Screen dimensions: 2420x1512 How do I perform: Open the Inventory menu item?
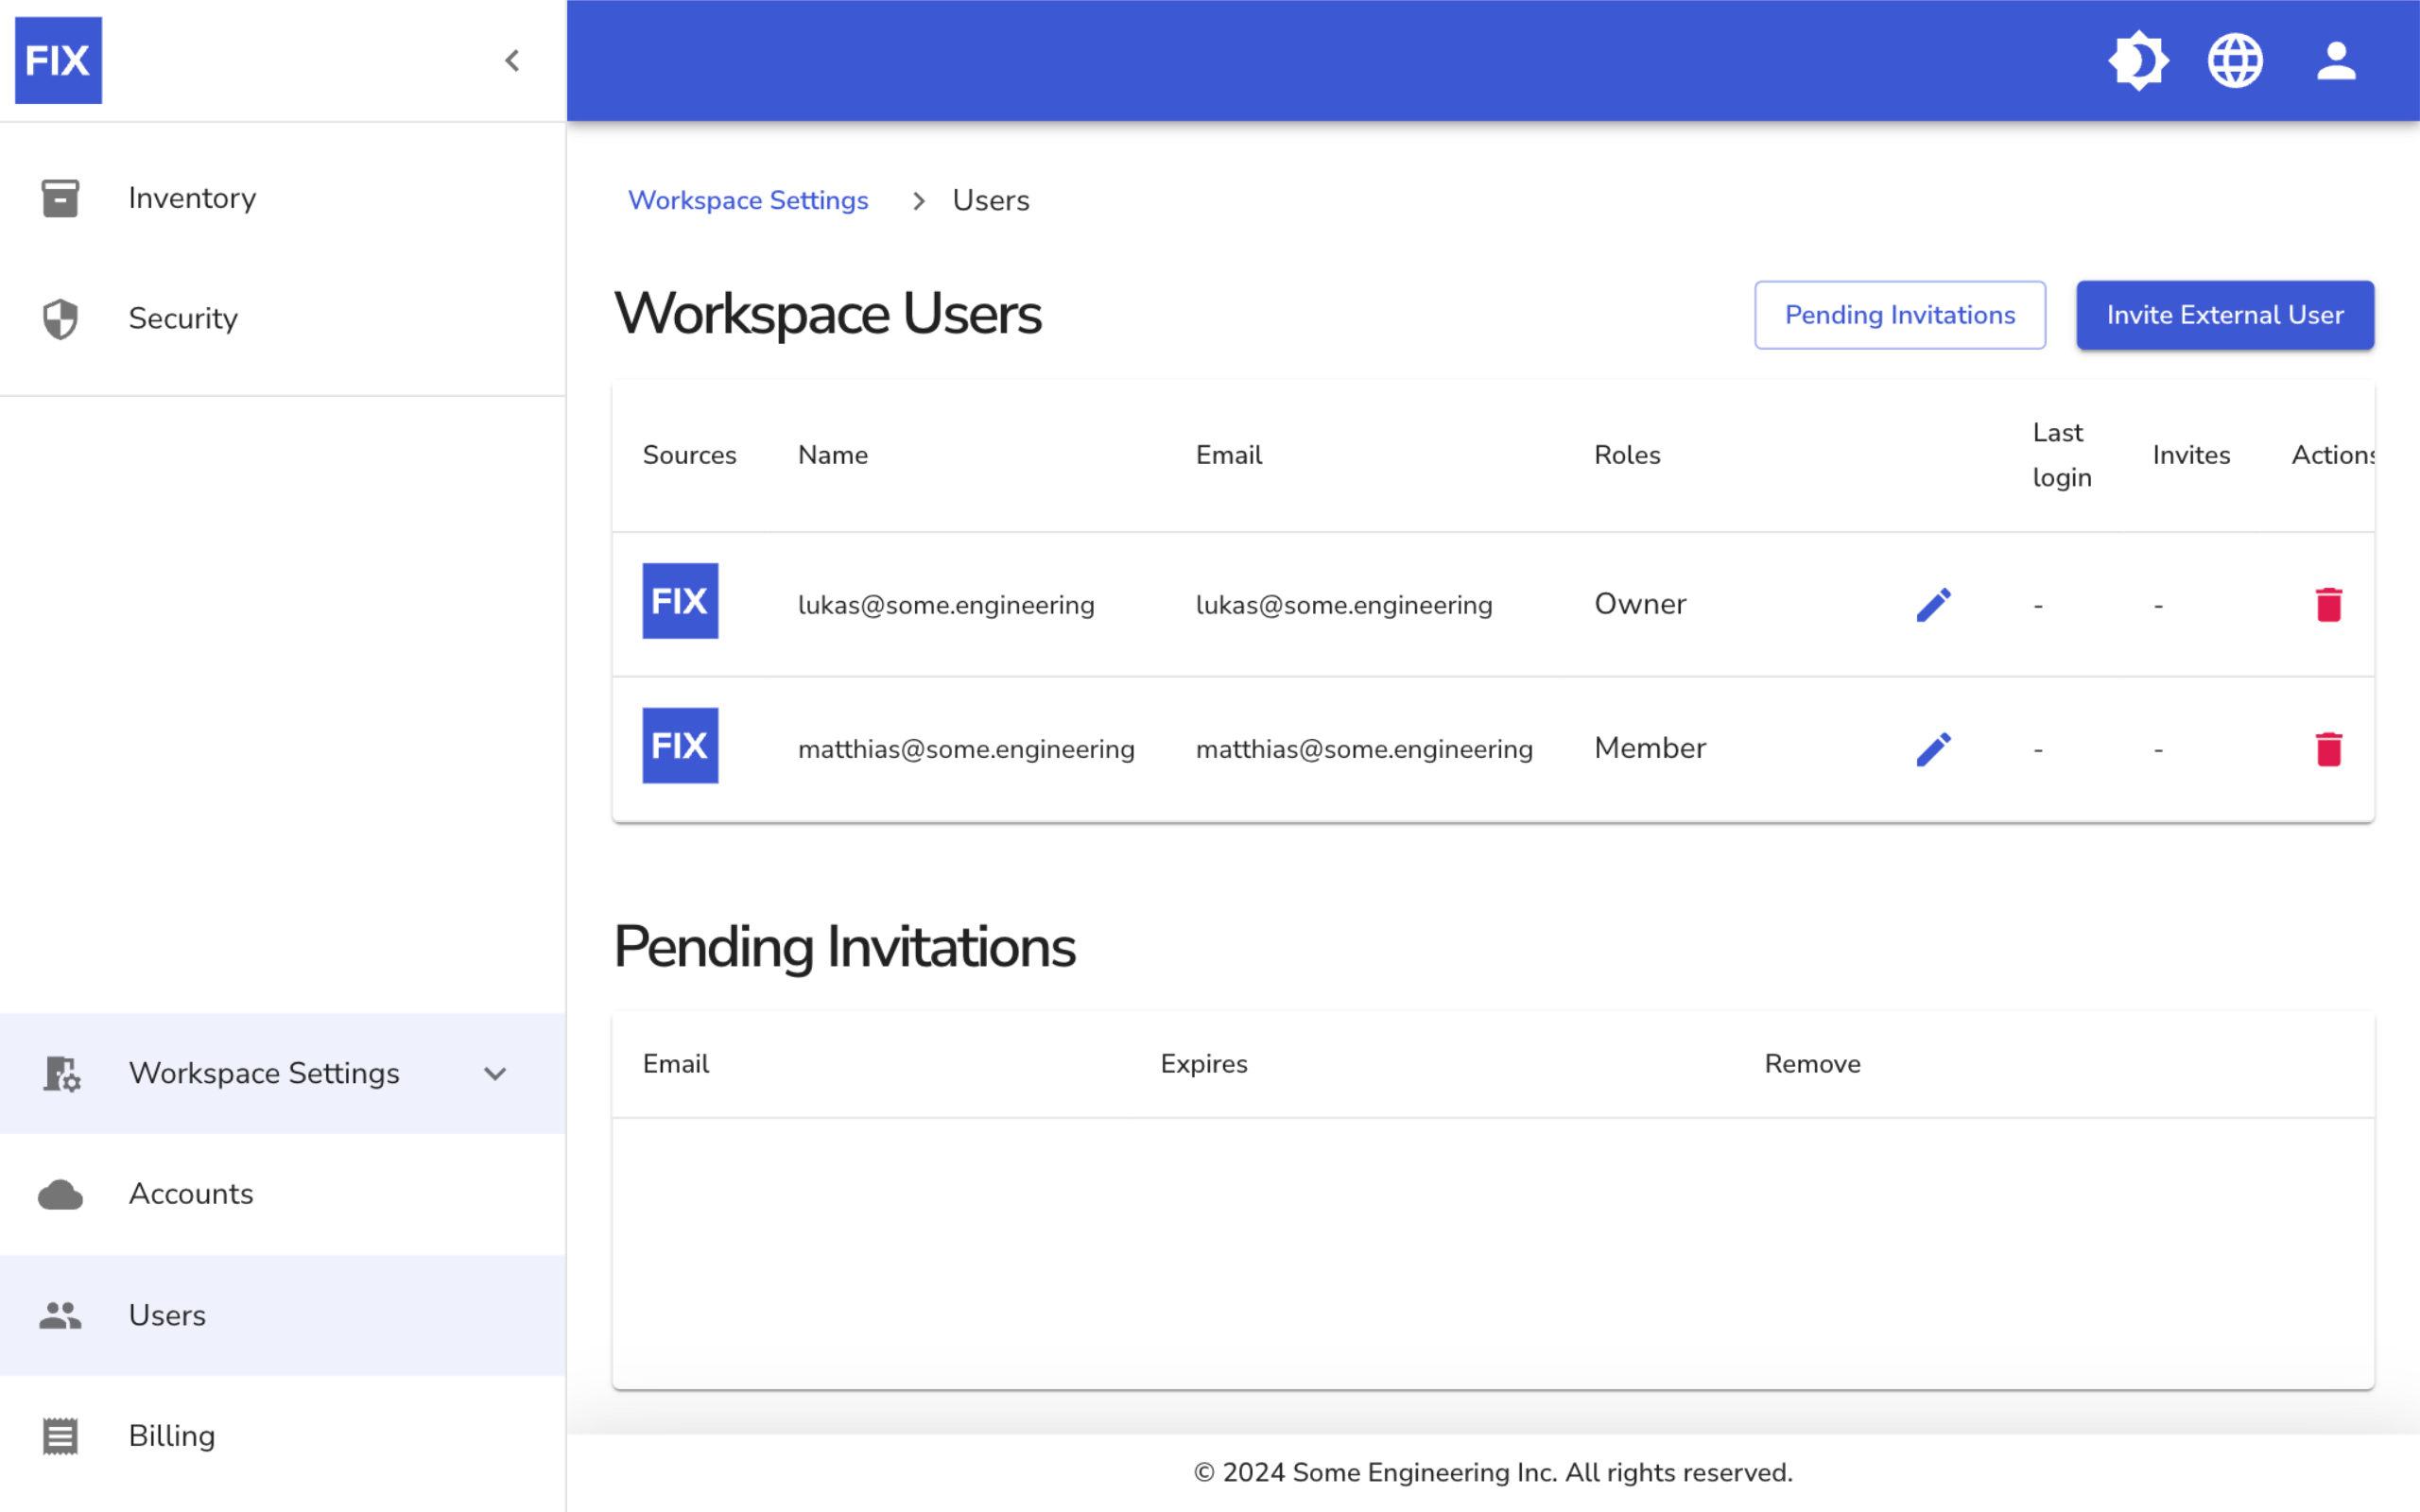(283, 198)
